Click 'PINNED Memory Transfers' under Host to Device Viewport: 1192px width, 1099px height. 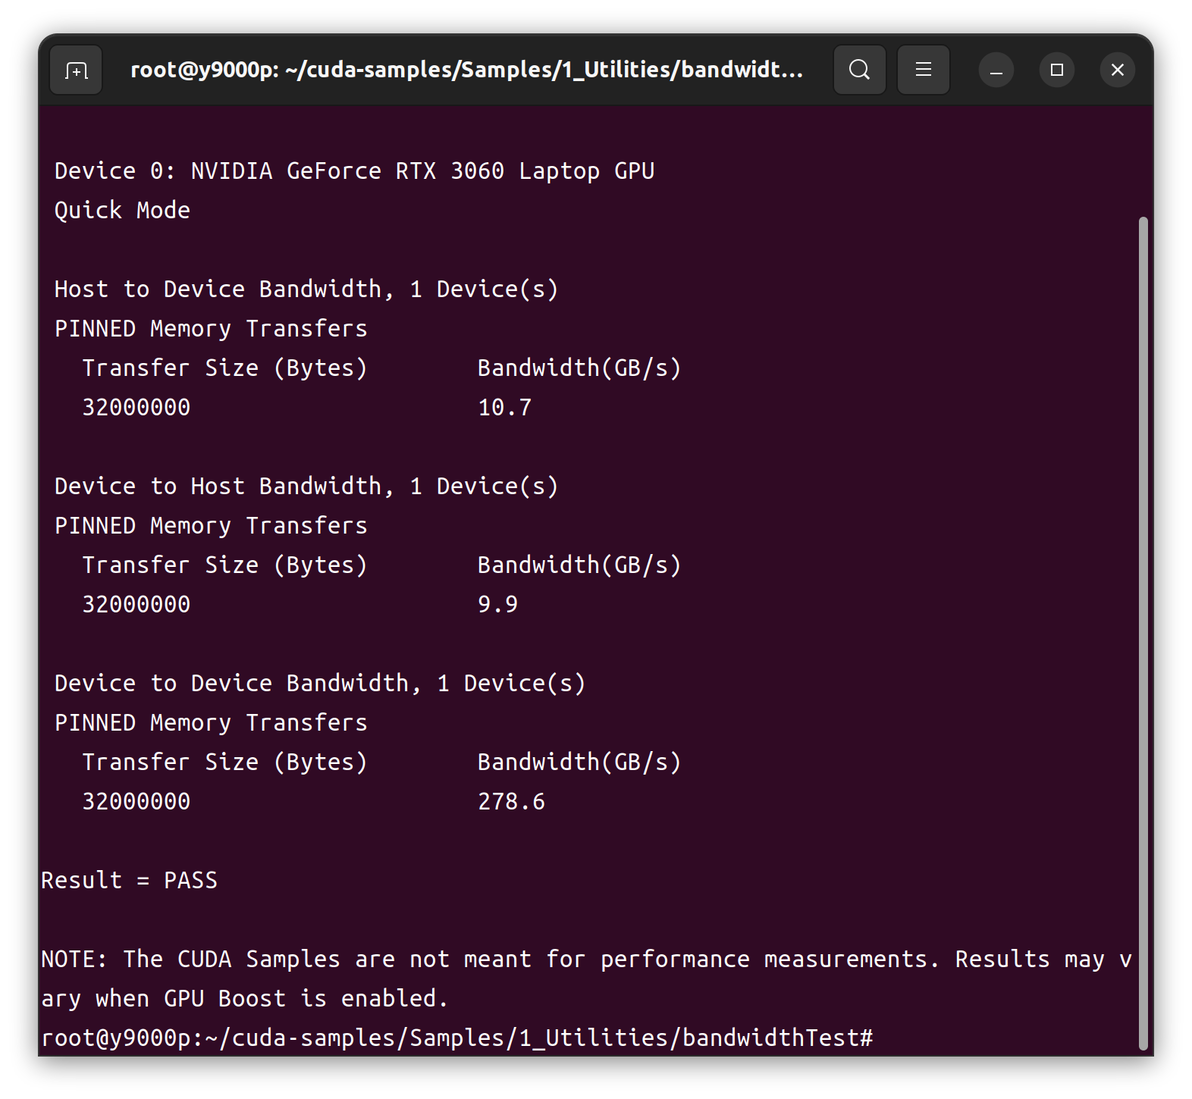point(211,329)
